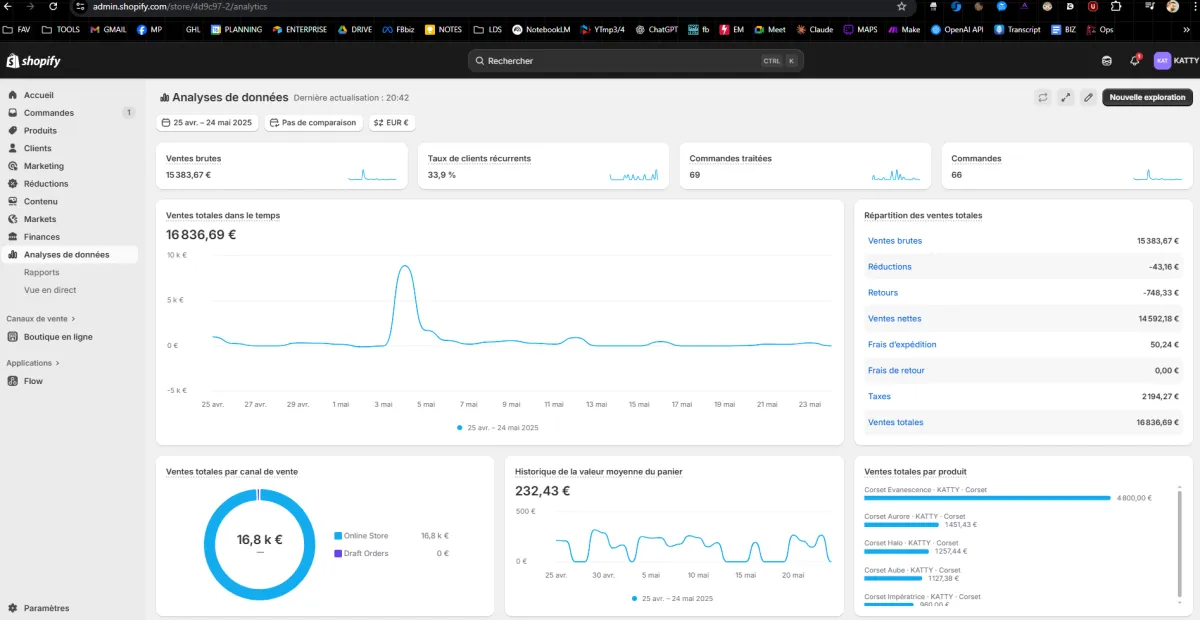
Task: Open the date range picker 25 avr. – 24 mai 2025
Action: (208, 123)
